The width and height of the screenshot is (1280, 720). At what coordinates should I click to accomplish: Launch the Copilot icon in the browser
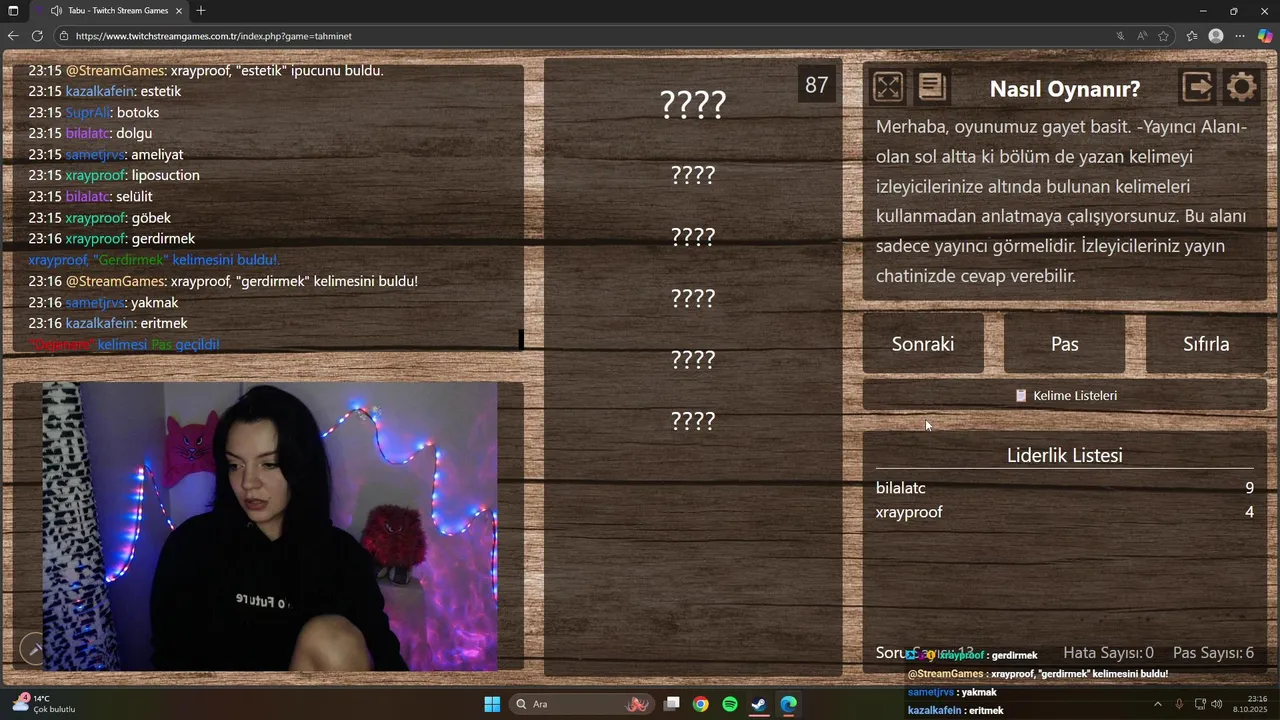coord(1265,36)
